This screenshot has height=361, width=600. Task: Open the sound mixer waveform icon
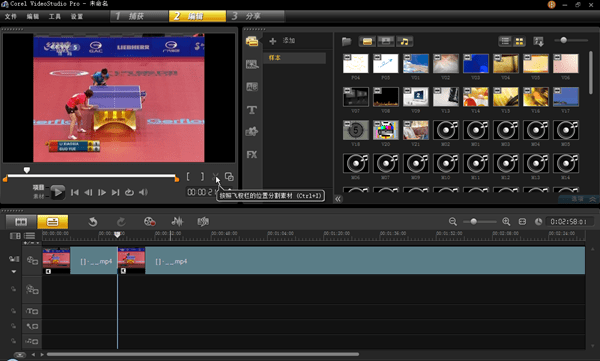pos(177,221)
